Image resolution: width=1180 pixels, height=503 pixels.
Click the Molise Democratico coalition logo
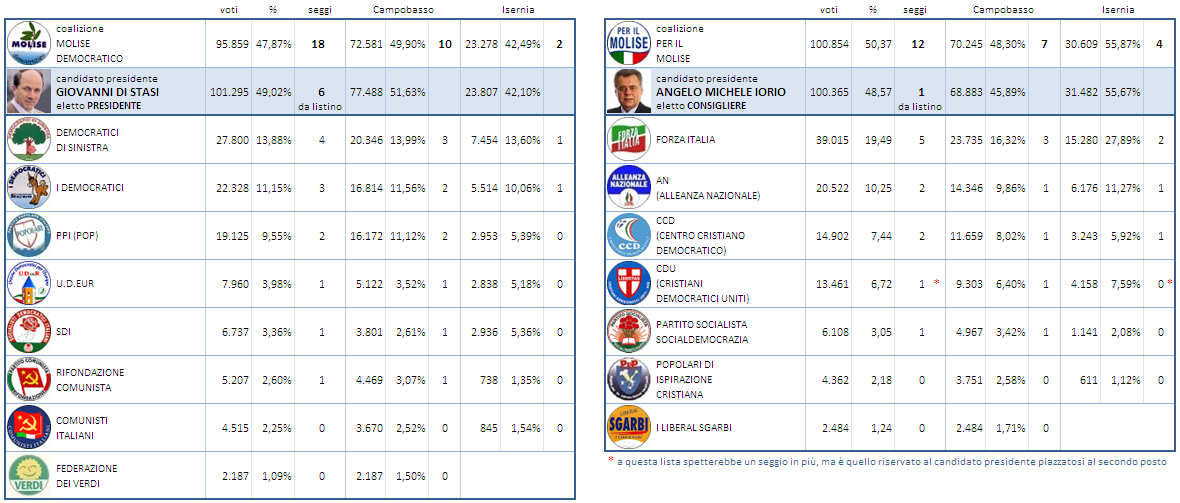tap(29, 43)
